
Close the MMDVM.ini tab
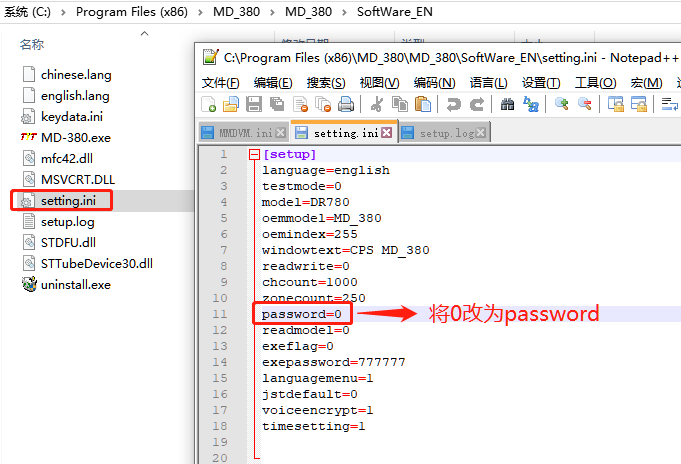click(x=281, y=133)
